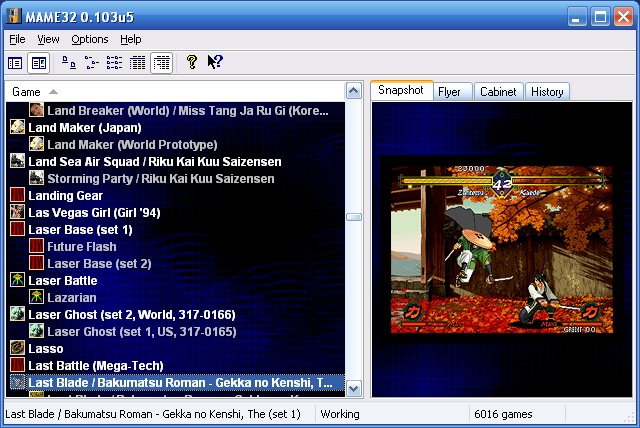640x428 pixels.
Task: Click the Last Battle (Mega-Tech) red icon
Action: pyautogui.click(x=18, y=365)
